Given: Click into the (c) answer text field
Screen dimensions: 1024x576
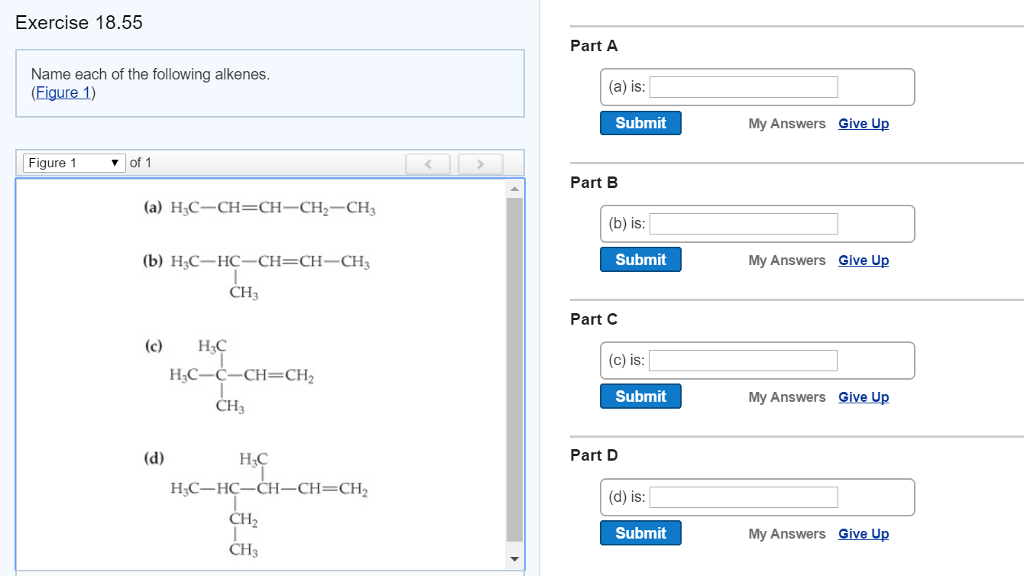Looking at the screenshot, I should click(x=743, y=360).
